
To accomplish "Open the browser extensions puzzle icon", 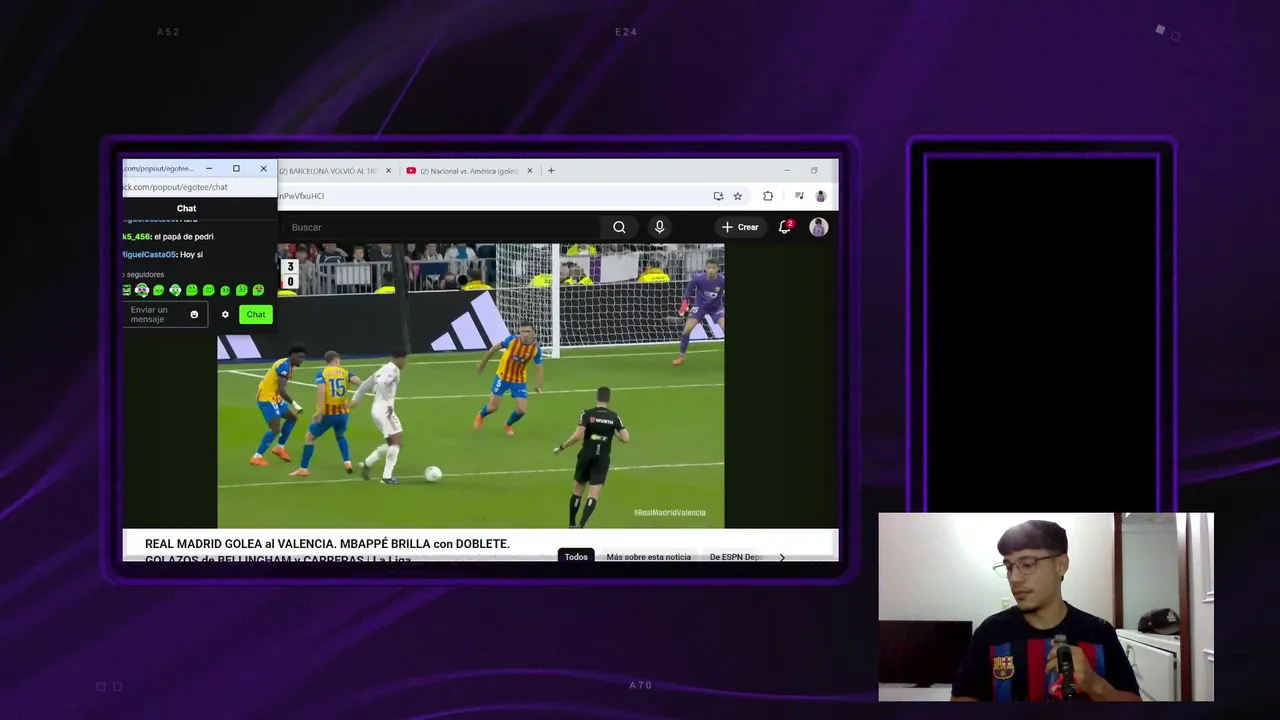I will pyautogui.click(x=768, y=196).
